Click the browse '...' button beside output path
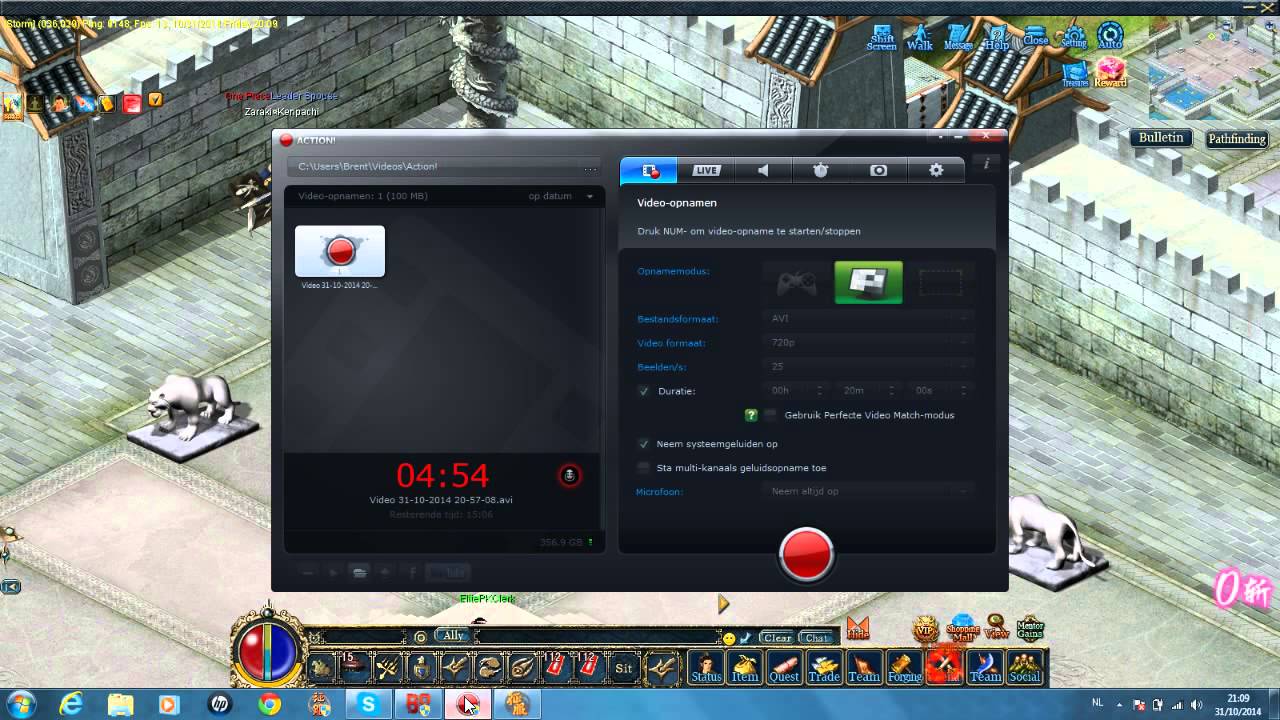The width and height of the screenshot is (1280, 720). (590, 168)
